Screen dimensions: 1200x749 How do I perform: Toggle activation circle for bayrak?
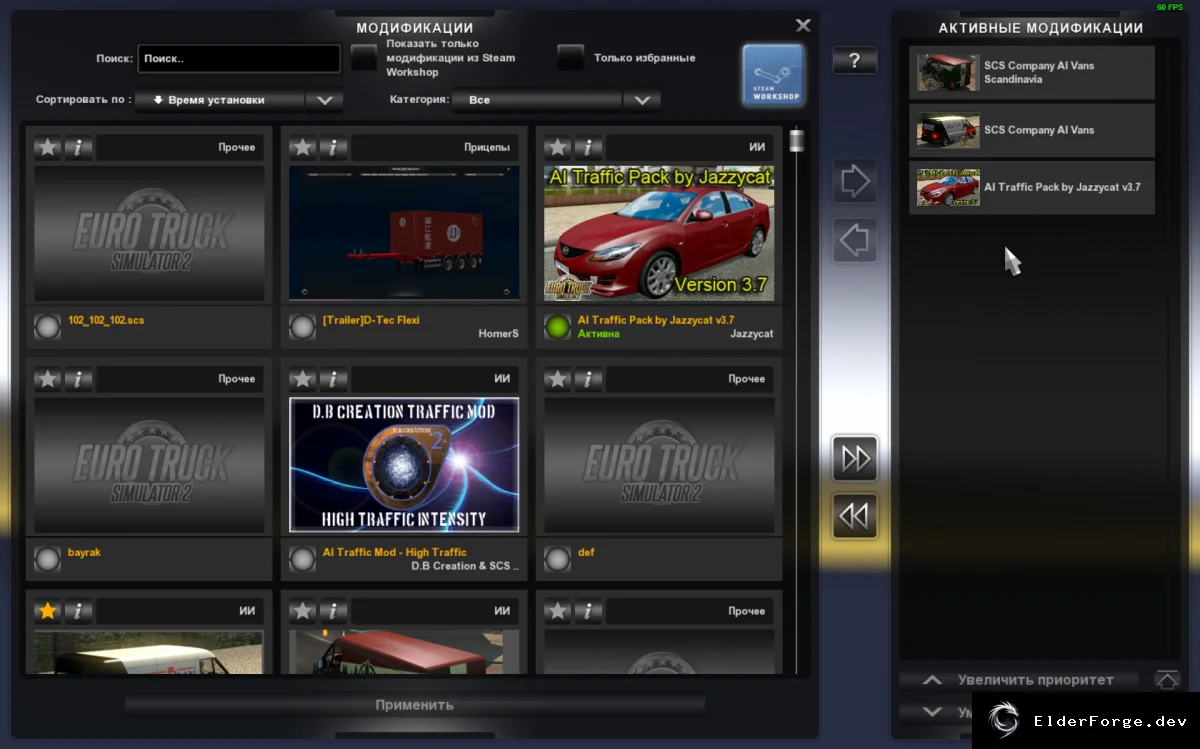(x=47, y=559)
